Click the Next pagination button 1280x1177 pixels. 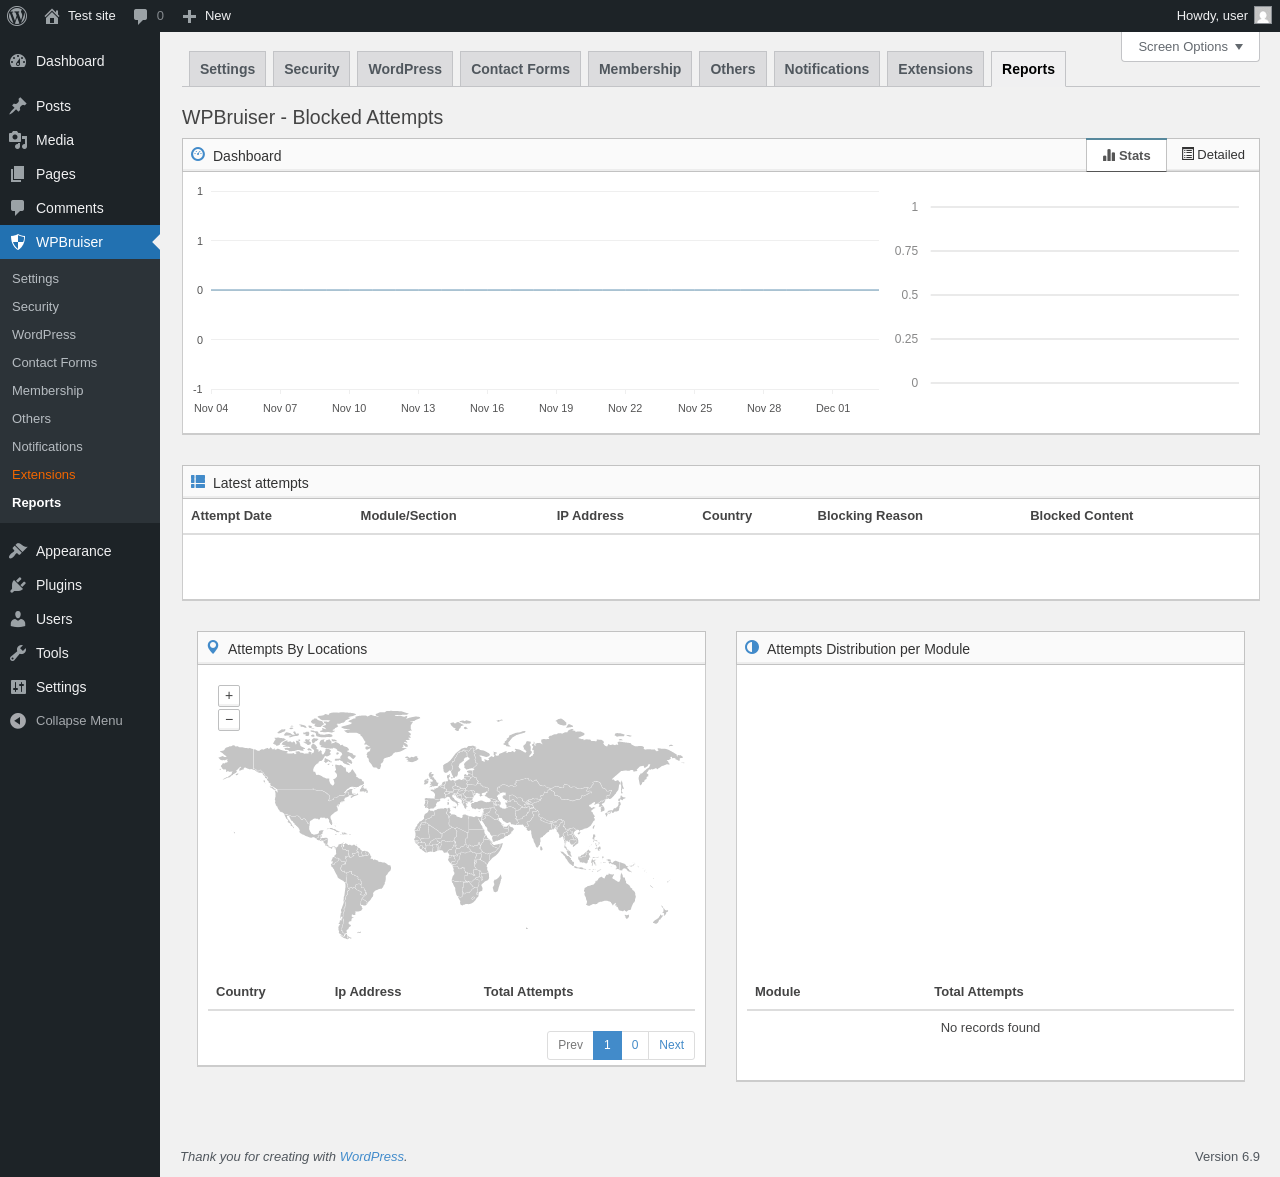671,1045
